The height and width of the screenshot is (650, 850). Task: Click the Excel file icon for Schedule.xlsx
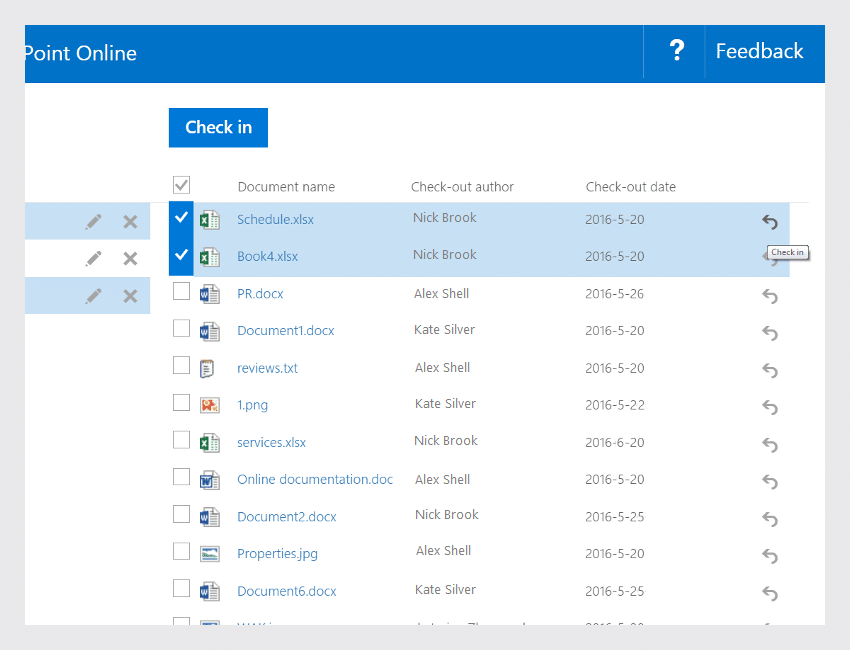[x=210, y=220]
